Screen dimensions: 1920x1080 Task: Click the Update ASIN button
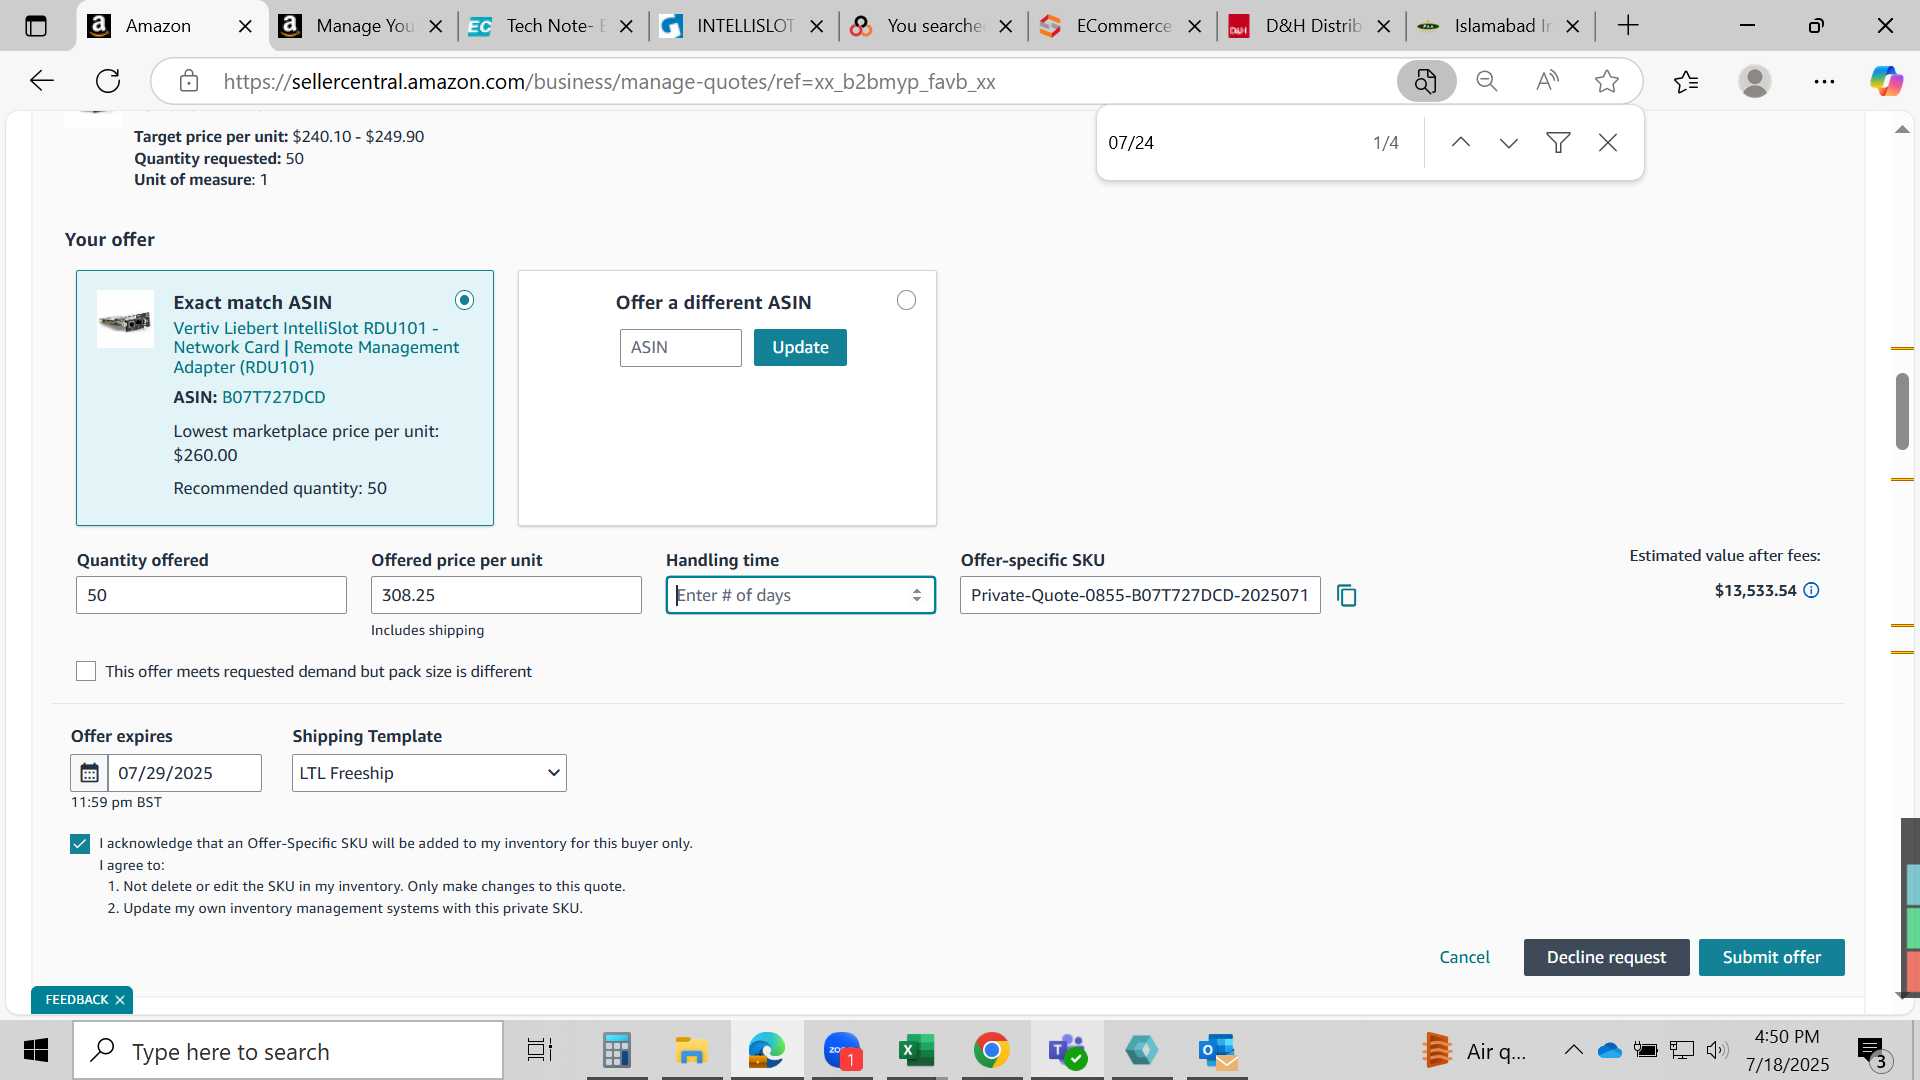coord(800,347)
